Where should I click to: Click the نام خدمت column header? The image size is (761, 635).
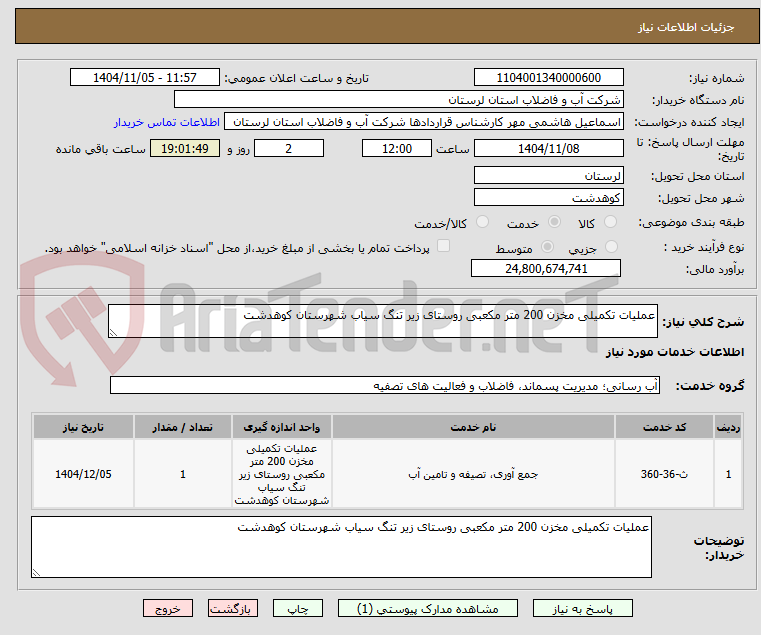click(x=473, y=427)
